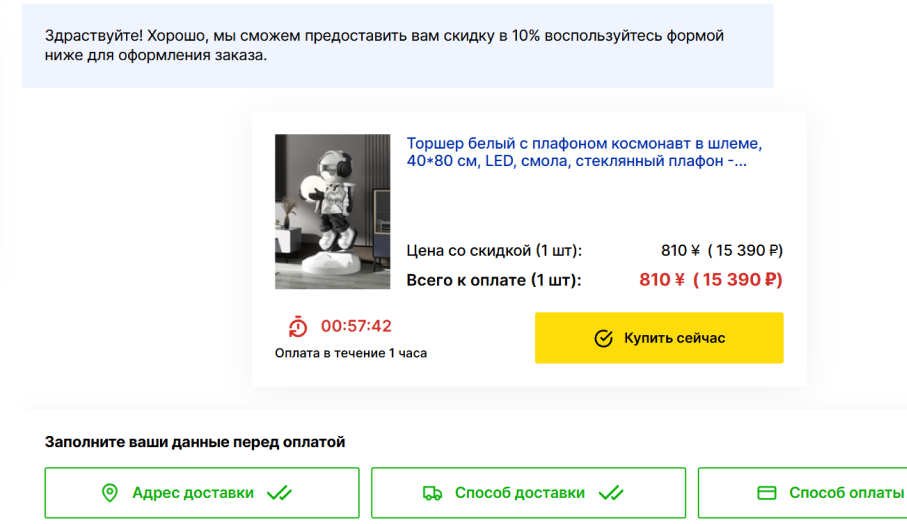Open the Торшер белый product title link
Screen dimensions: 907x524
coord(584,152)
